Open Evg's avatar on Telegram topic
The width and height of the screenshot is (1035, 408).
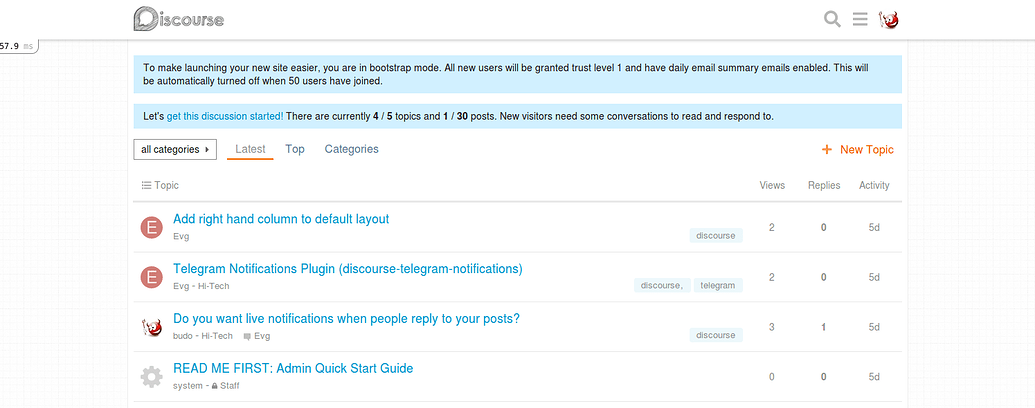(x=151, y=277)
